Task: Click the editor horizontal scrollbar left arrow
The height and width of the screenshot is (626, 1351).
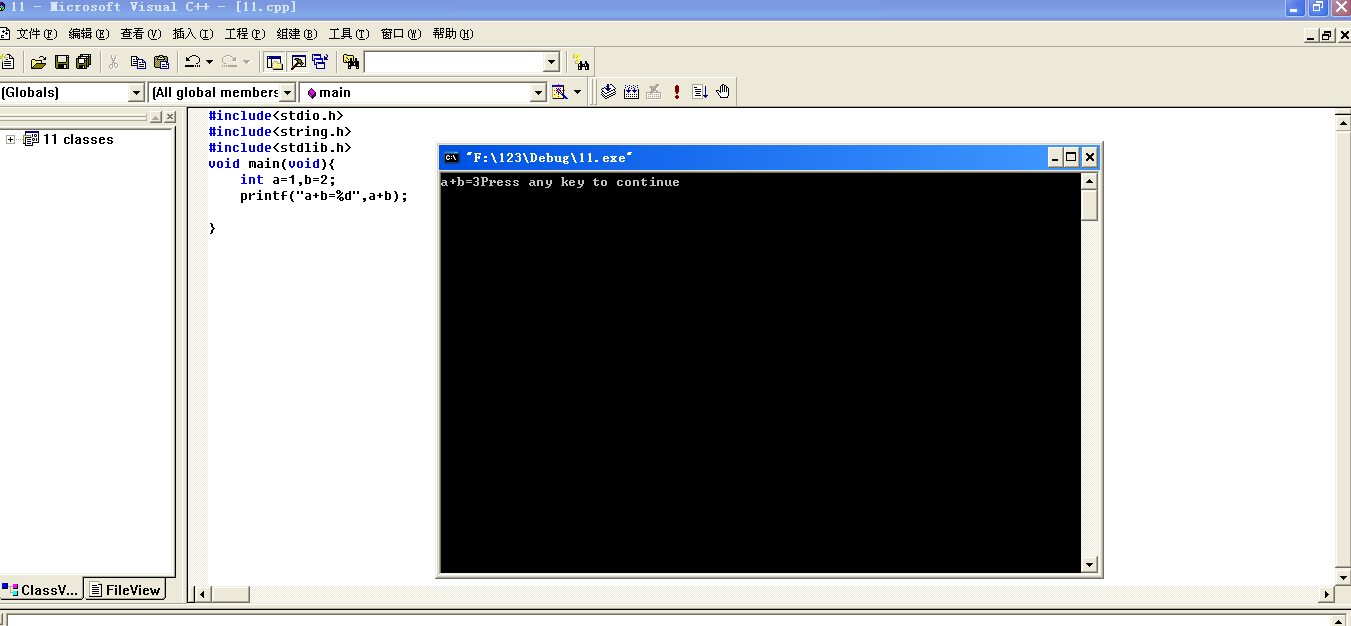Action: (x=202, y=594)
